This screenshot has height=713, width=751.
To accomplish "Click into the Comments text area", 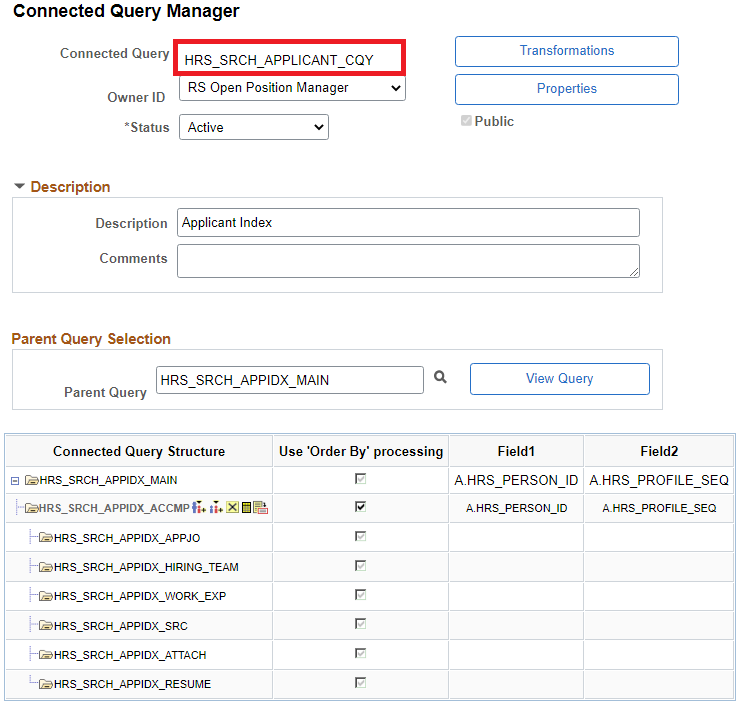I will [x=408, y=261].
